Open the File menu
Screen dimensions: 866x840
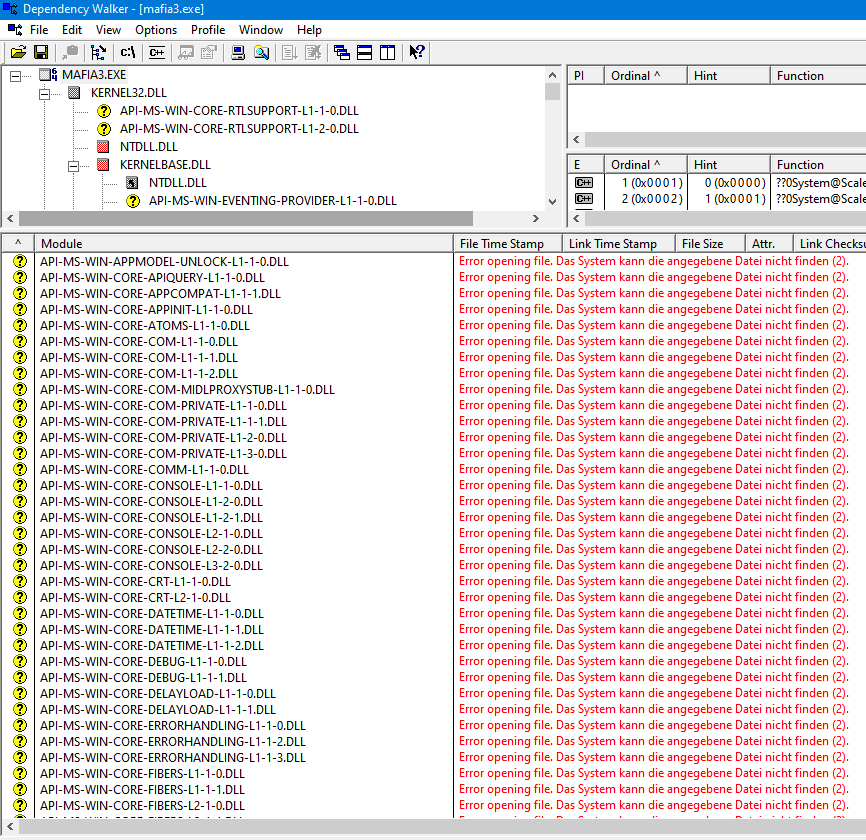(39, 30)
